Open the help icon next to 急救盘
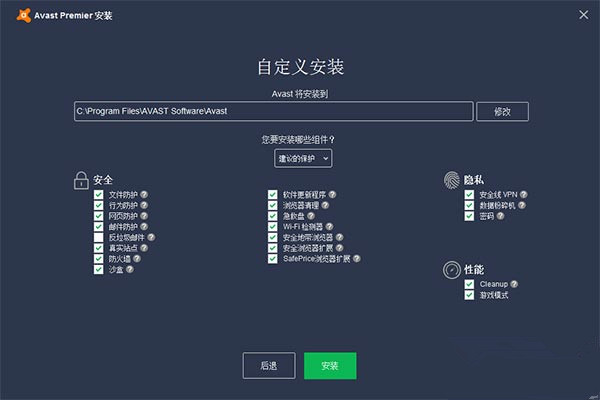This screenshot has height=400, width=600. [311, 216]
